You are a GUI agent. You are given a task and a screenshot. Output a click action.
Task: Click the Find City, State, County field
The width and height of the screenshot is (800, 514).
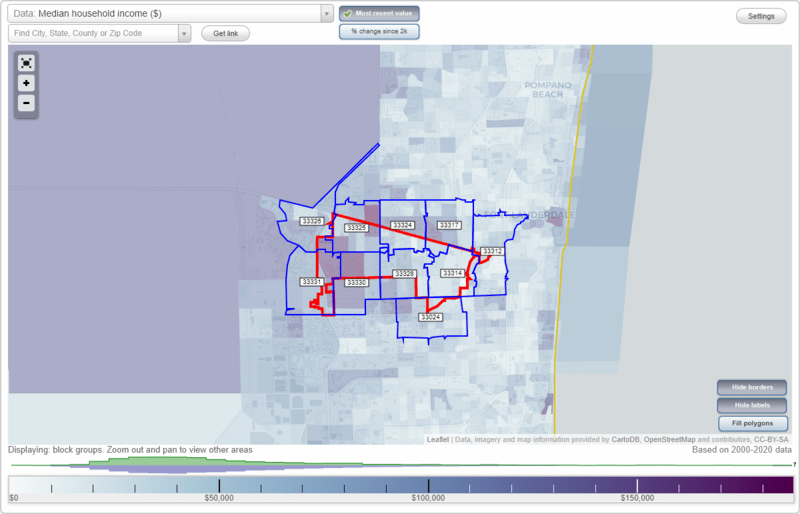[93, 34]
